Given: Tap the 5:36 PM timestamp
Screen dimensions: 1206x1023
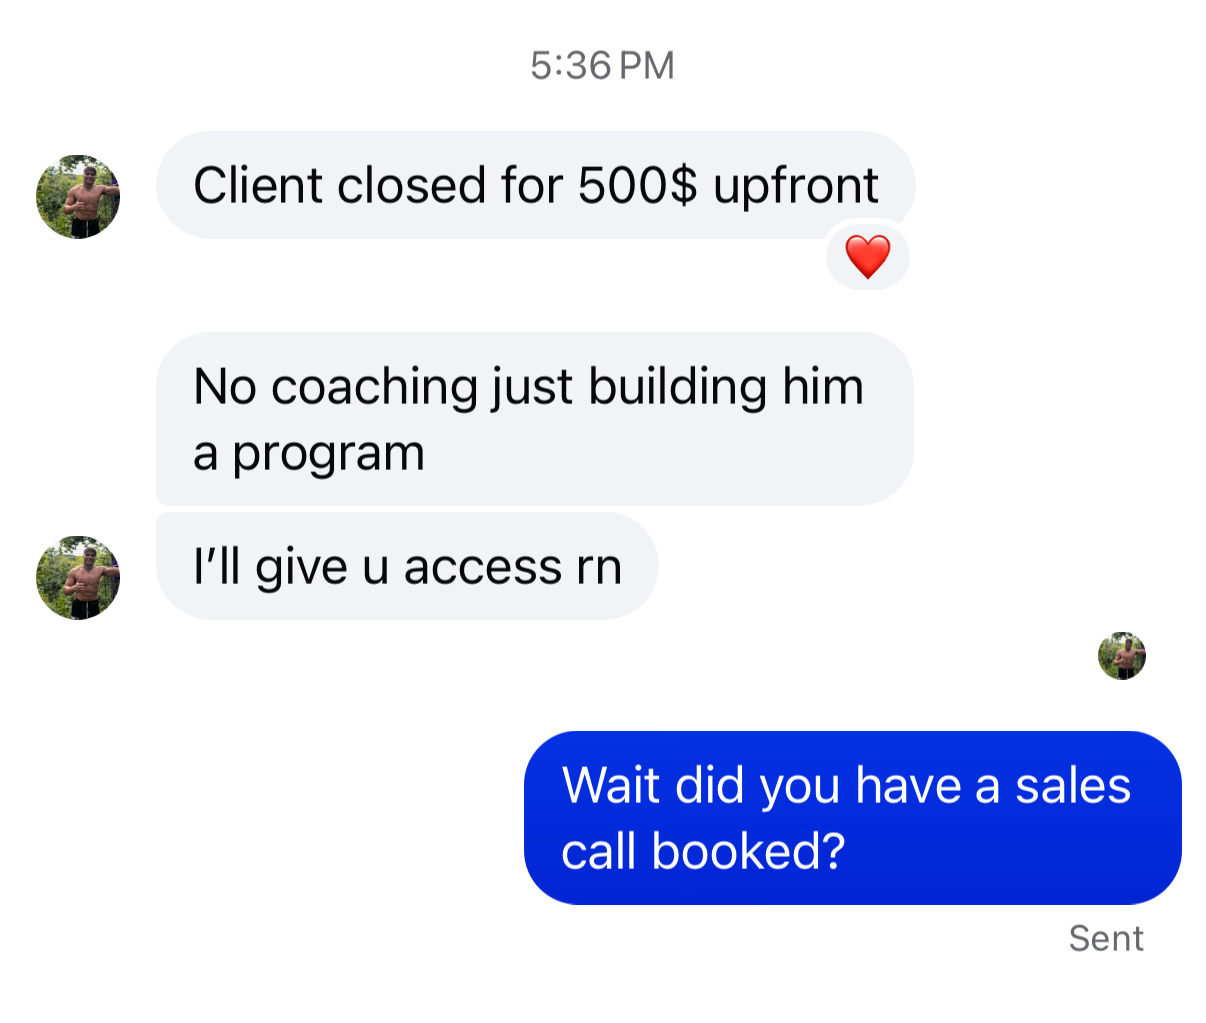Looking at the screenshot, I should point(603,66).
